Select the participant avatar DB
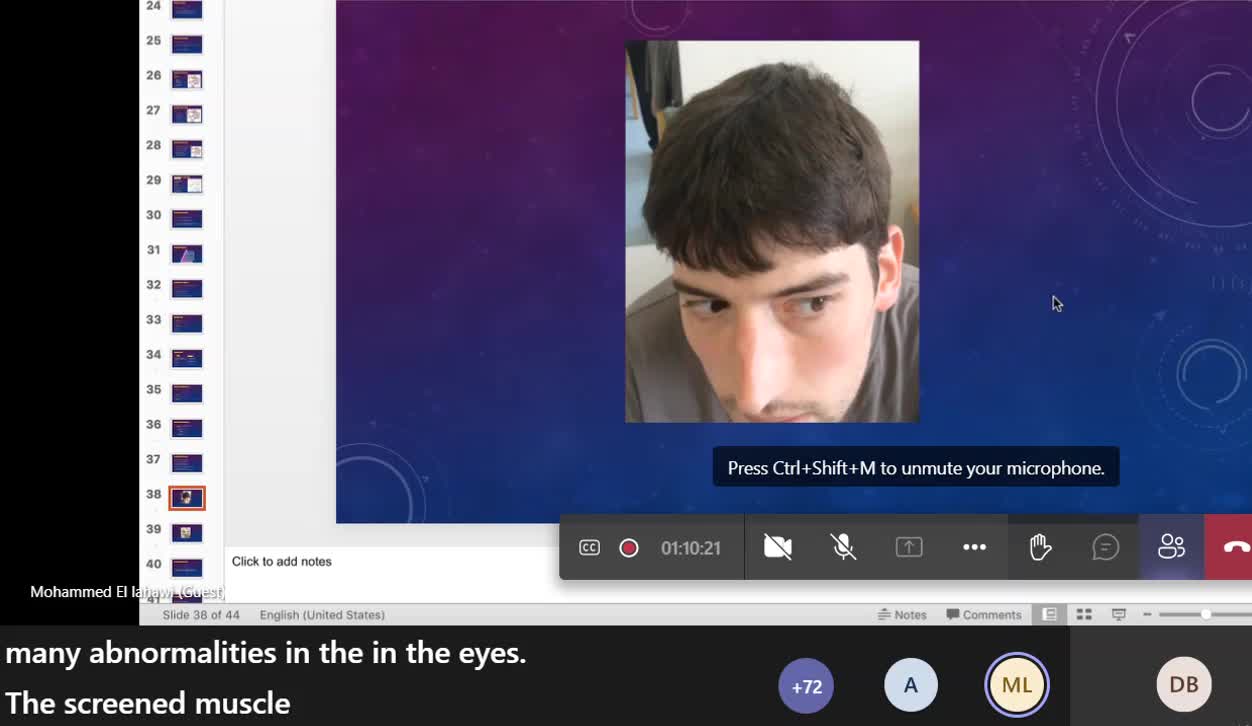This screenshot has width=1252, height=726. click(1184, 685)
